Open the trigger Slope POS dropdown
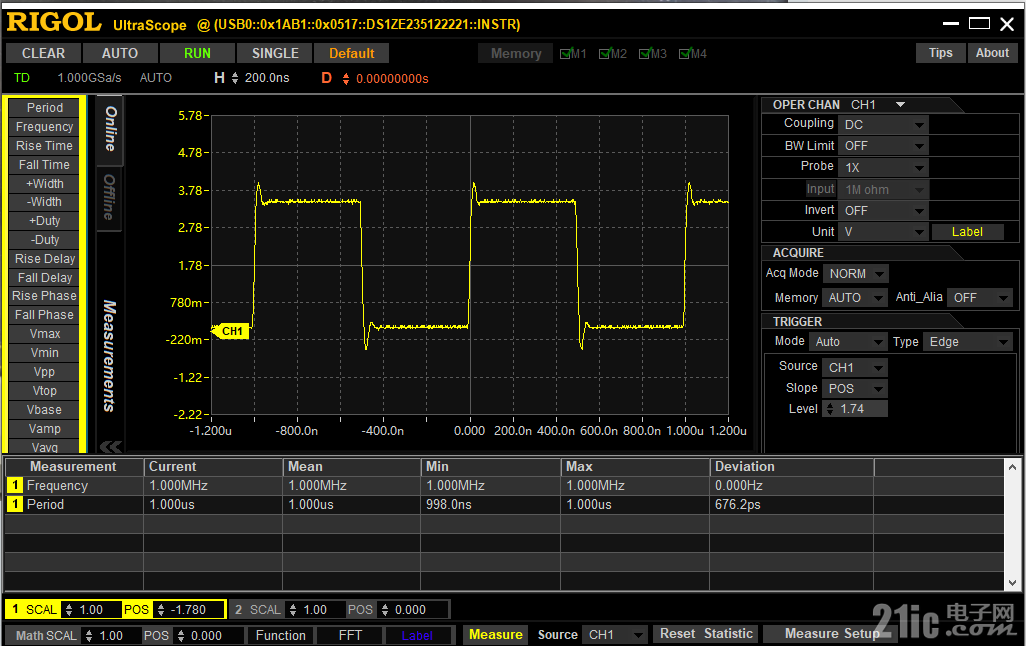 tap(855, 389)
